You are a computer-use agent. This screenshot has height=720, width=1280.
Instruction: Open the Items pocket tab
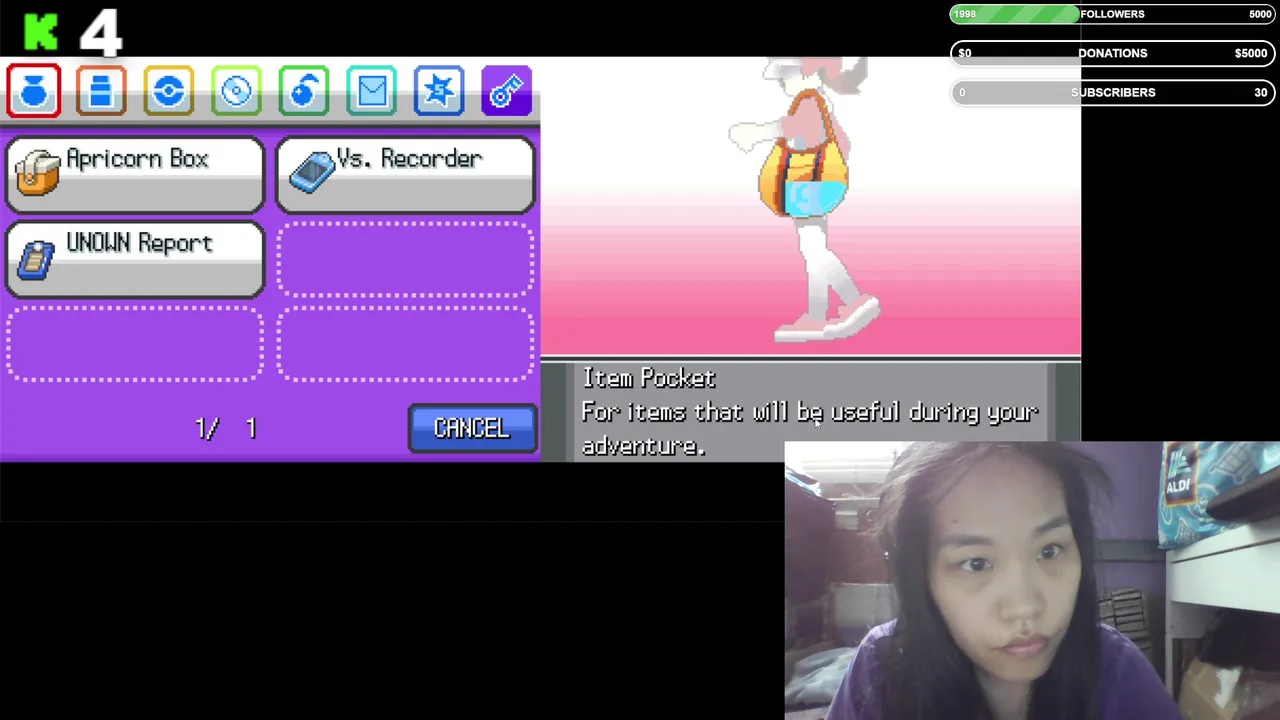[x=34, y=91]
